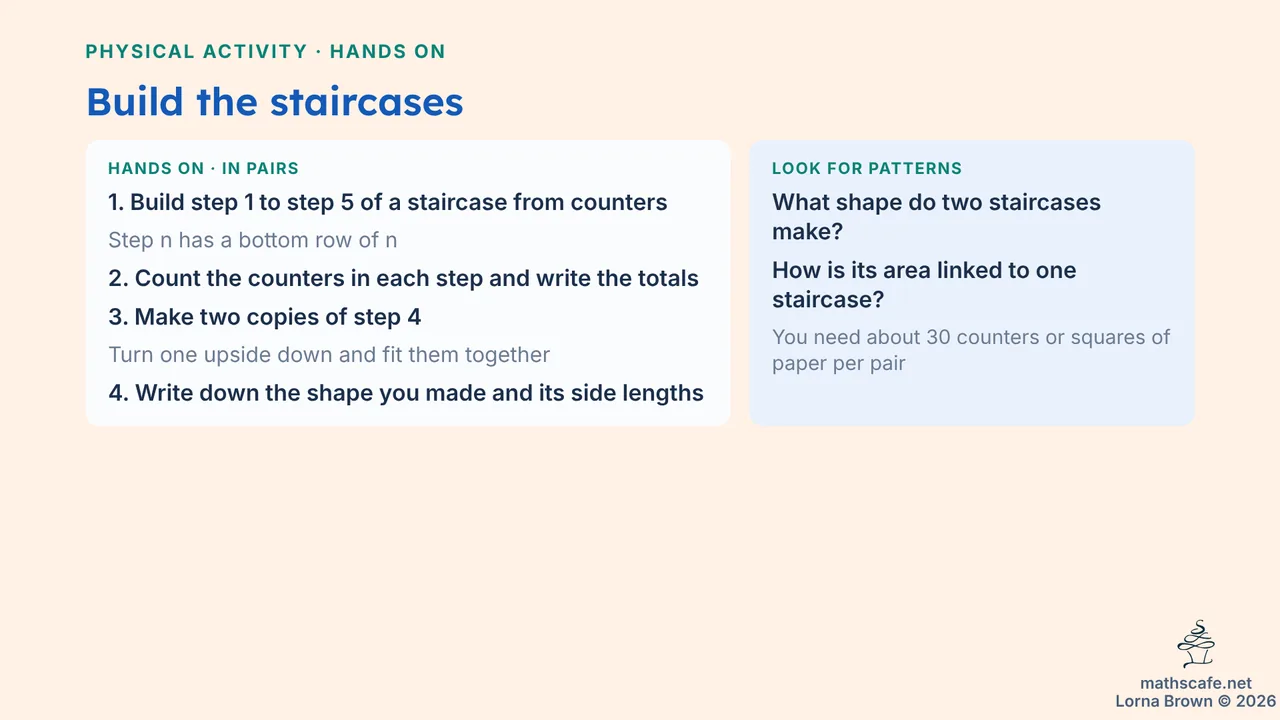Click the mathscafe cupcake logo icon
Viewport: 1280px width, 720px height.
click(x=1196, y=644)
